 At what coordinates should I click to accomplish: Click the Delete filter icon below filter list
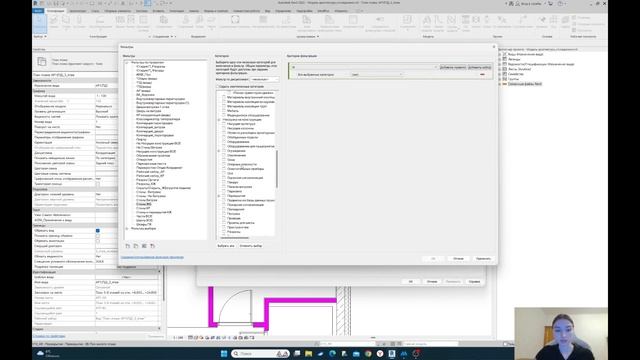[x=153, y=246]
